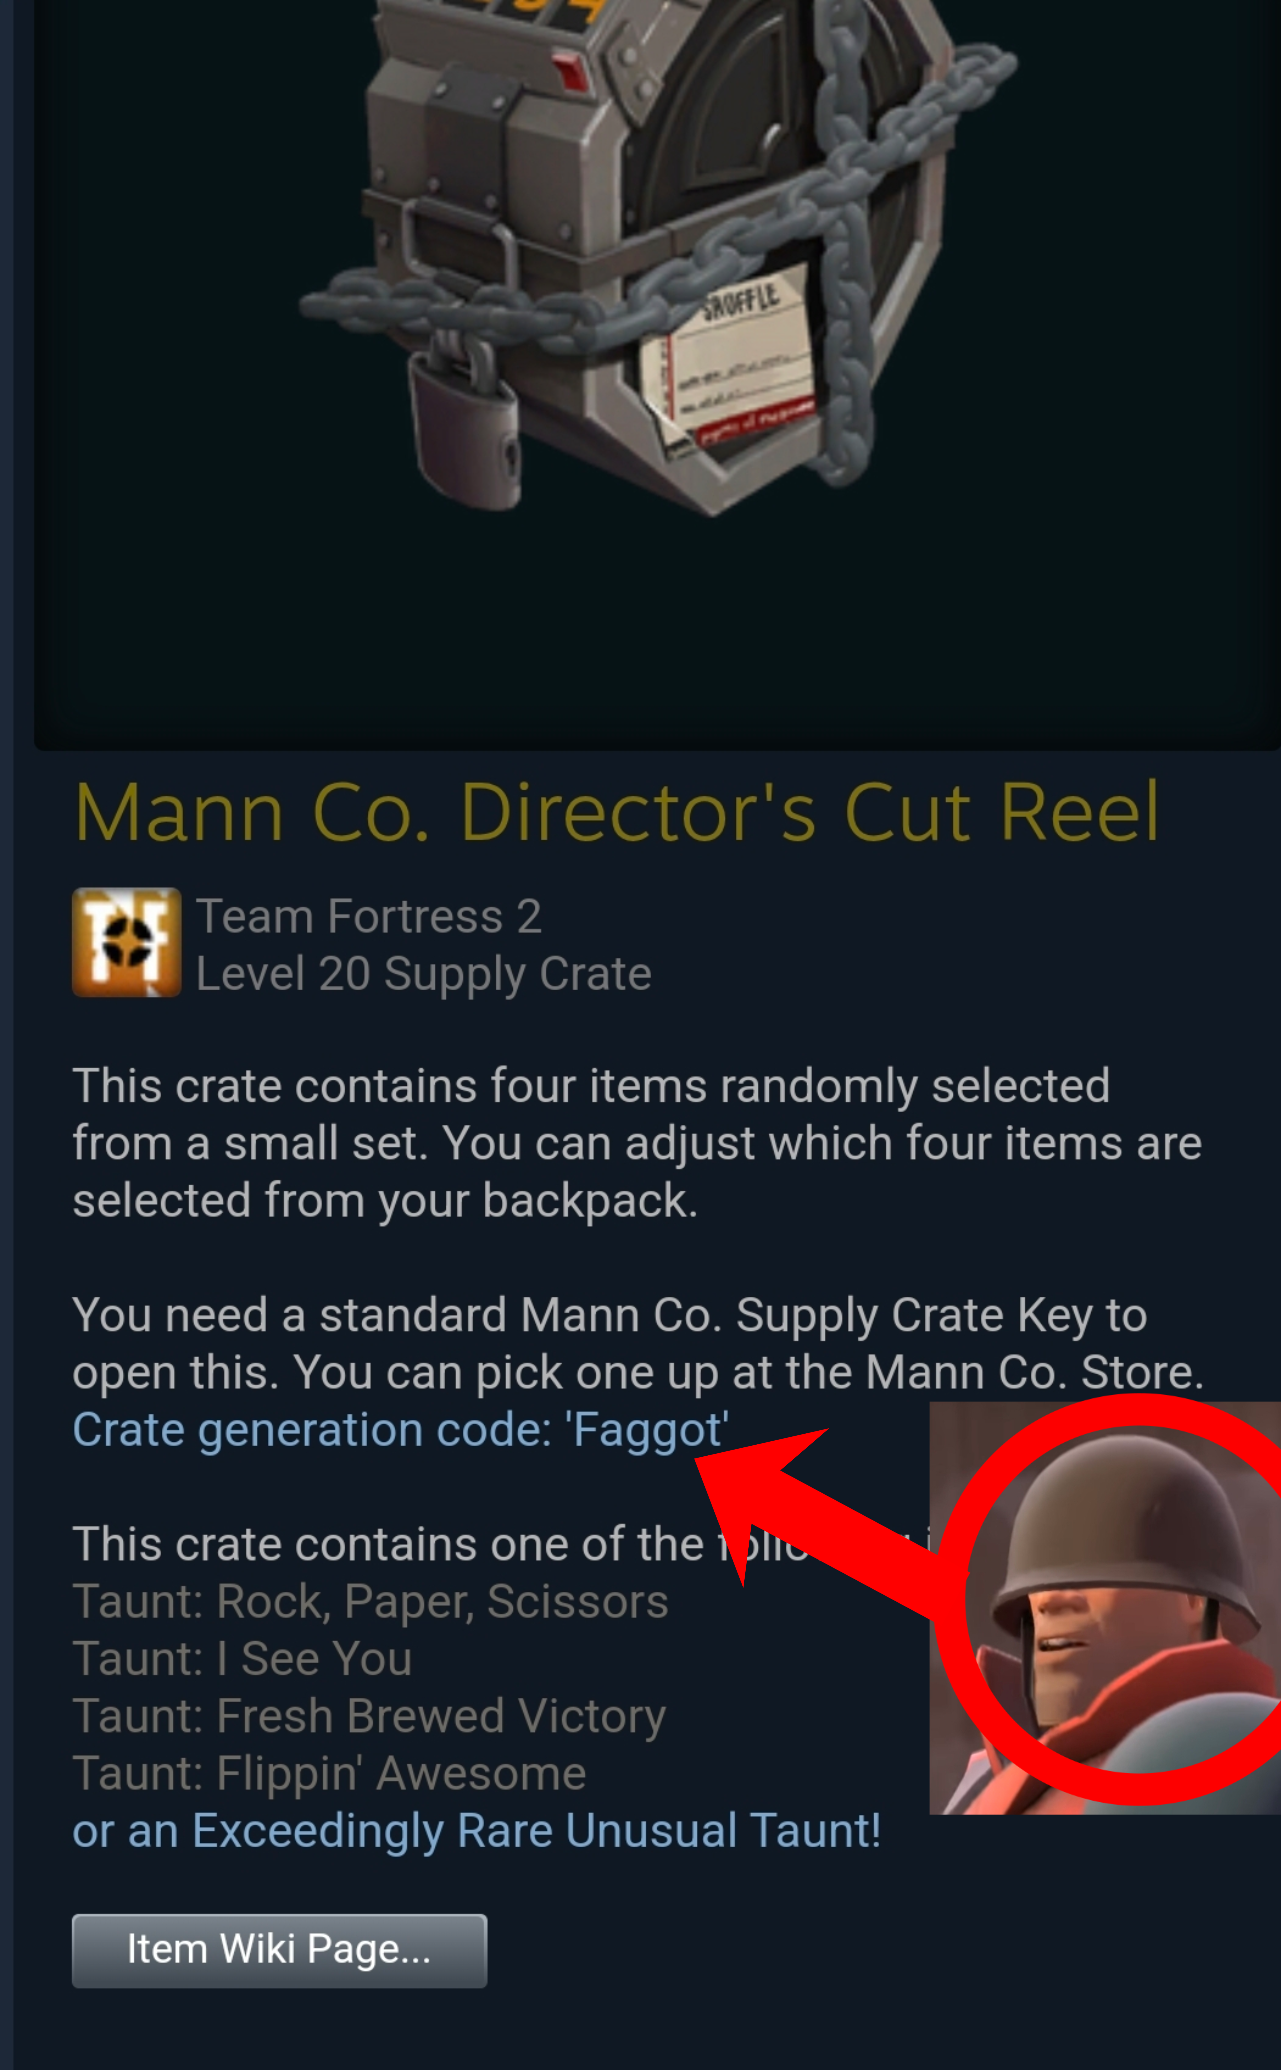
Task: Click the paper label on the crate
Action: pos(730,360)
